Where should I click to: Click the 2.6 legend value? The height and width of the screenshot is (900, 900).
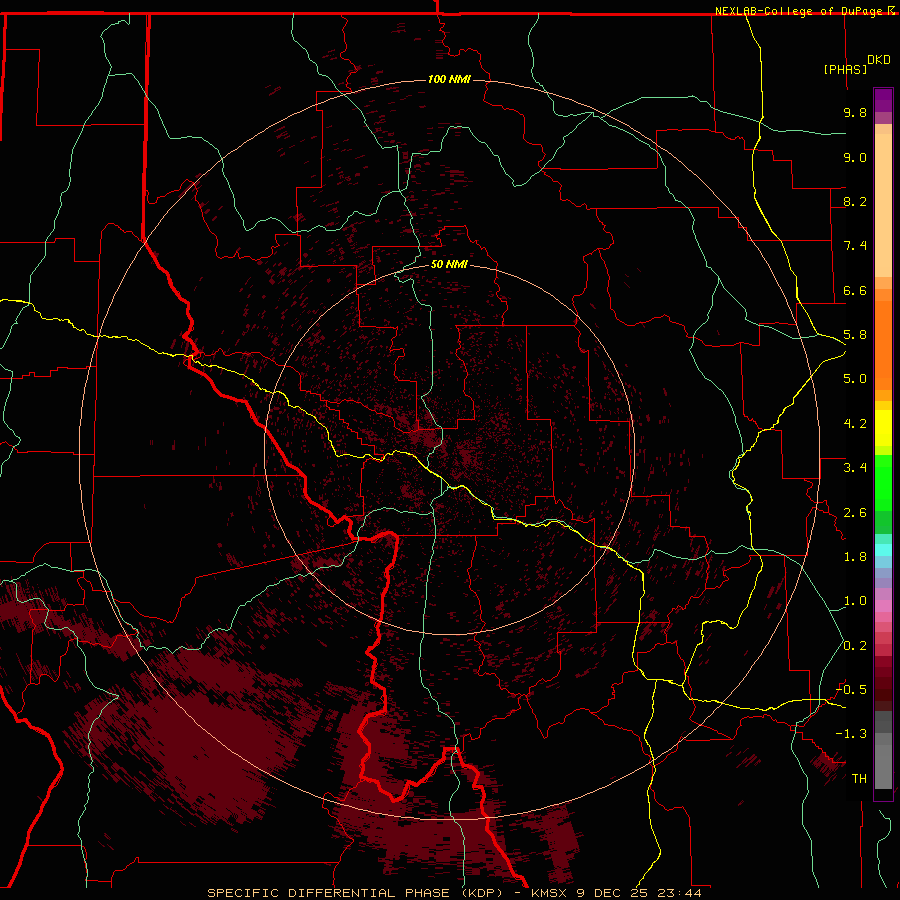click(x=855, y=513)
